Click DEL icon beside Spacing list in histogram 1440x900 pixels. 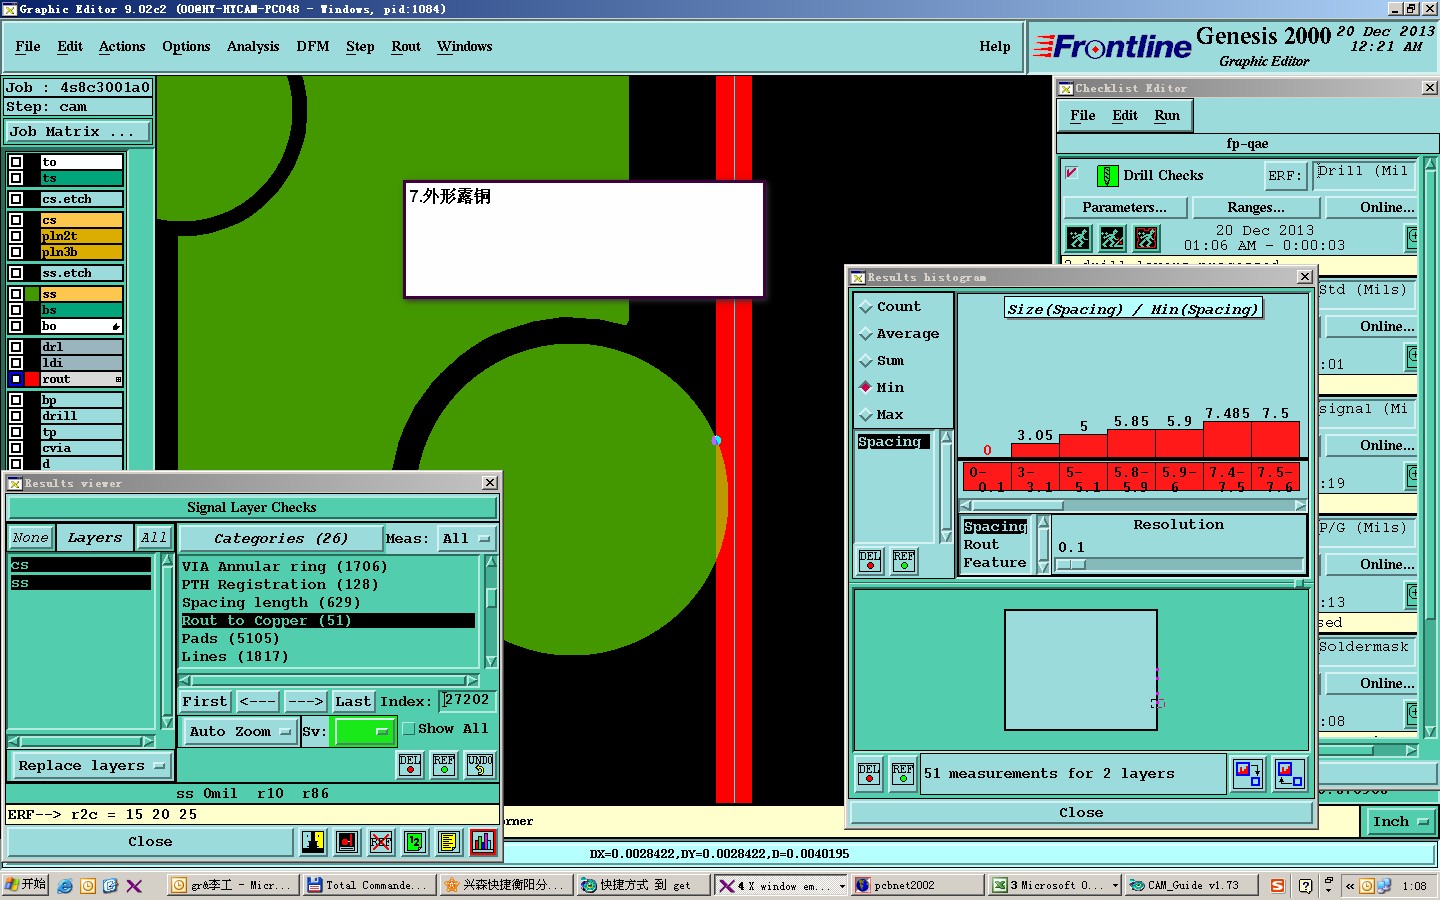point(870,561)
